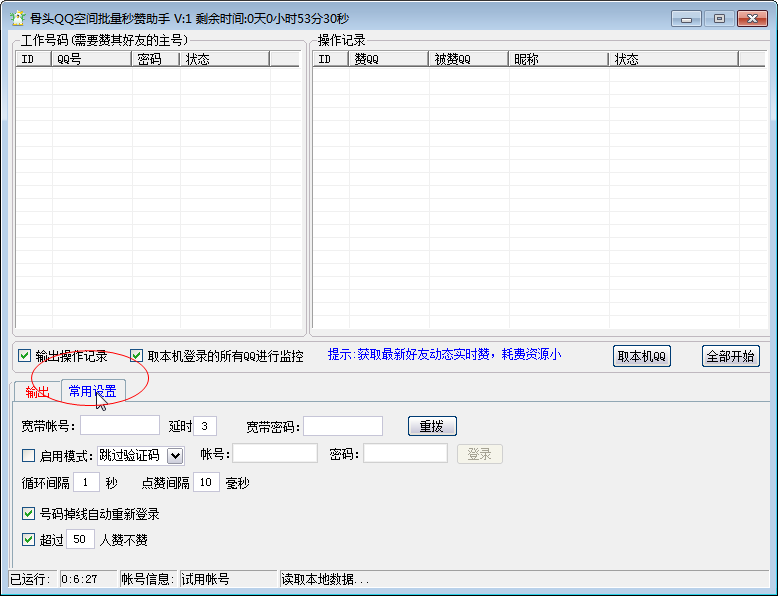Viewport: 778px width, 596px height.
Task: Open the 跳过验证码 mode dropdown
Action: 175,456
